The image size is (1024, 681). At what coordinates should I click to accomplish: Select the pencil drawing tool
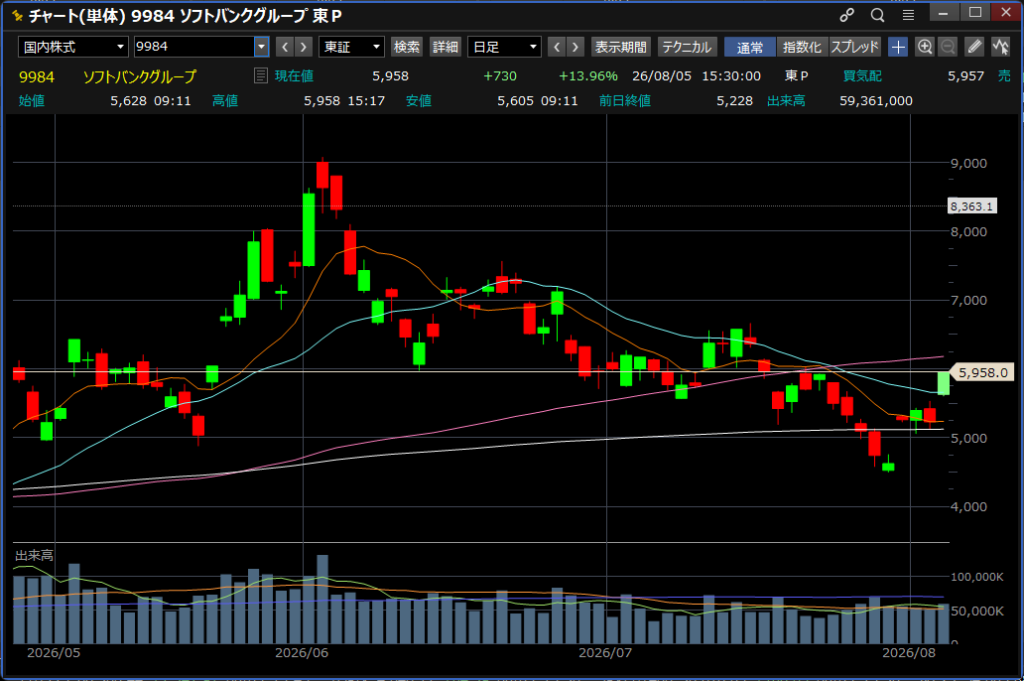(974, 46)
